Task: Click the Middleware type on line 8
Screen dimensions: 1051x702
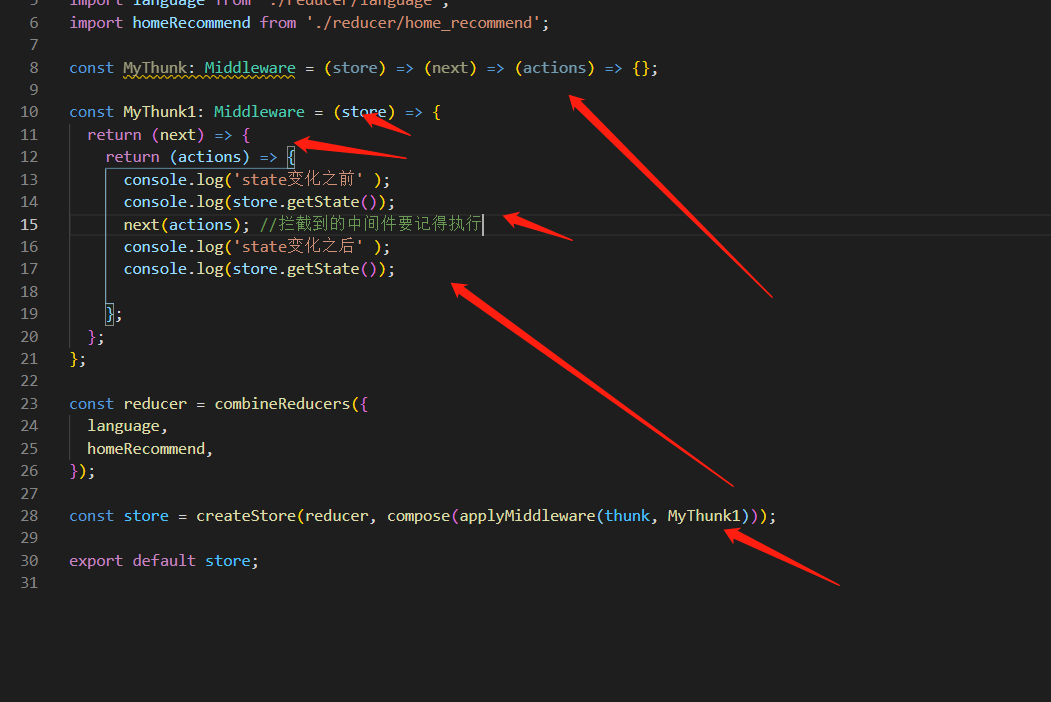Action: 250,68
